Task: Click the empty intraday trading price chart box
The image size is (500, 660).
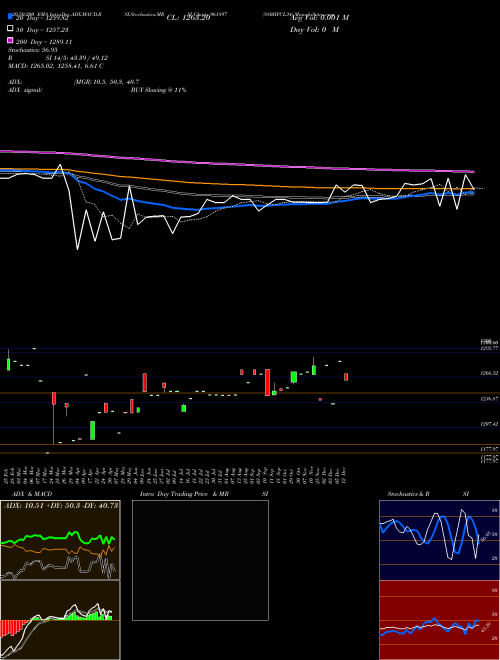Action: (200, 560)
